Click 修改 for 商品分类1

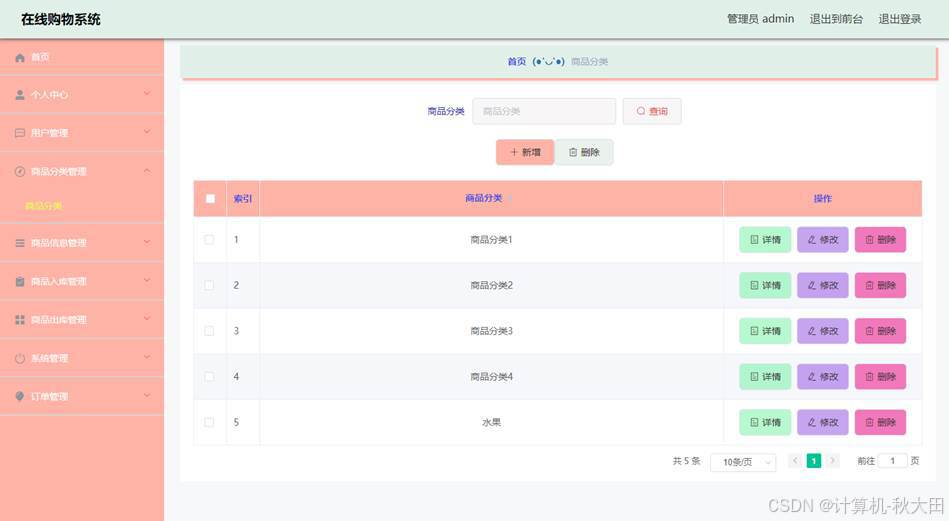823,240
